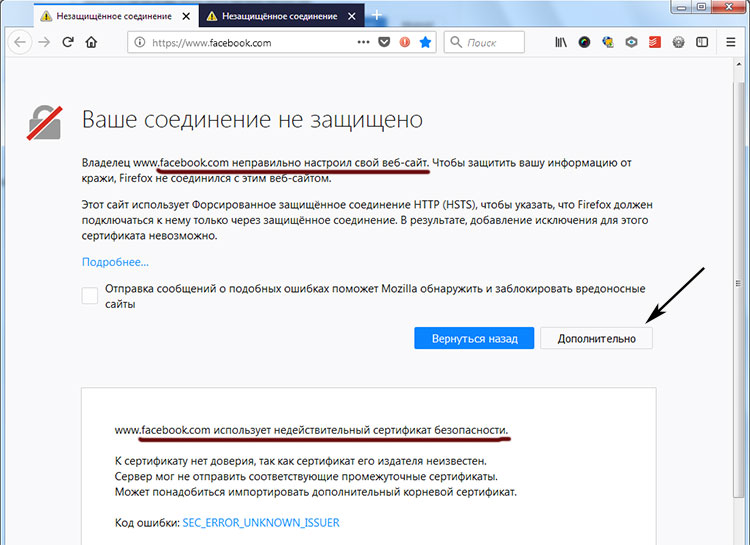Click the paragraph mentioning HSTS

(367, 220)
